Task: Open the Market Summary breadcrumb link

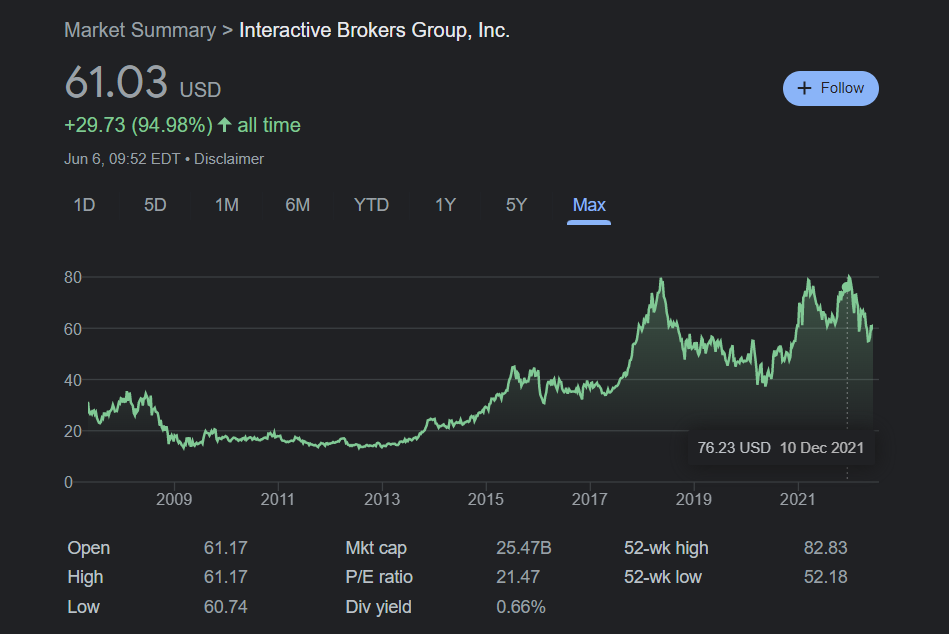Action: (140, 30)
